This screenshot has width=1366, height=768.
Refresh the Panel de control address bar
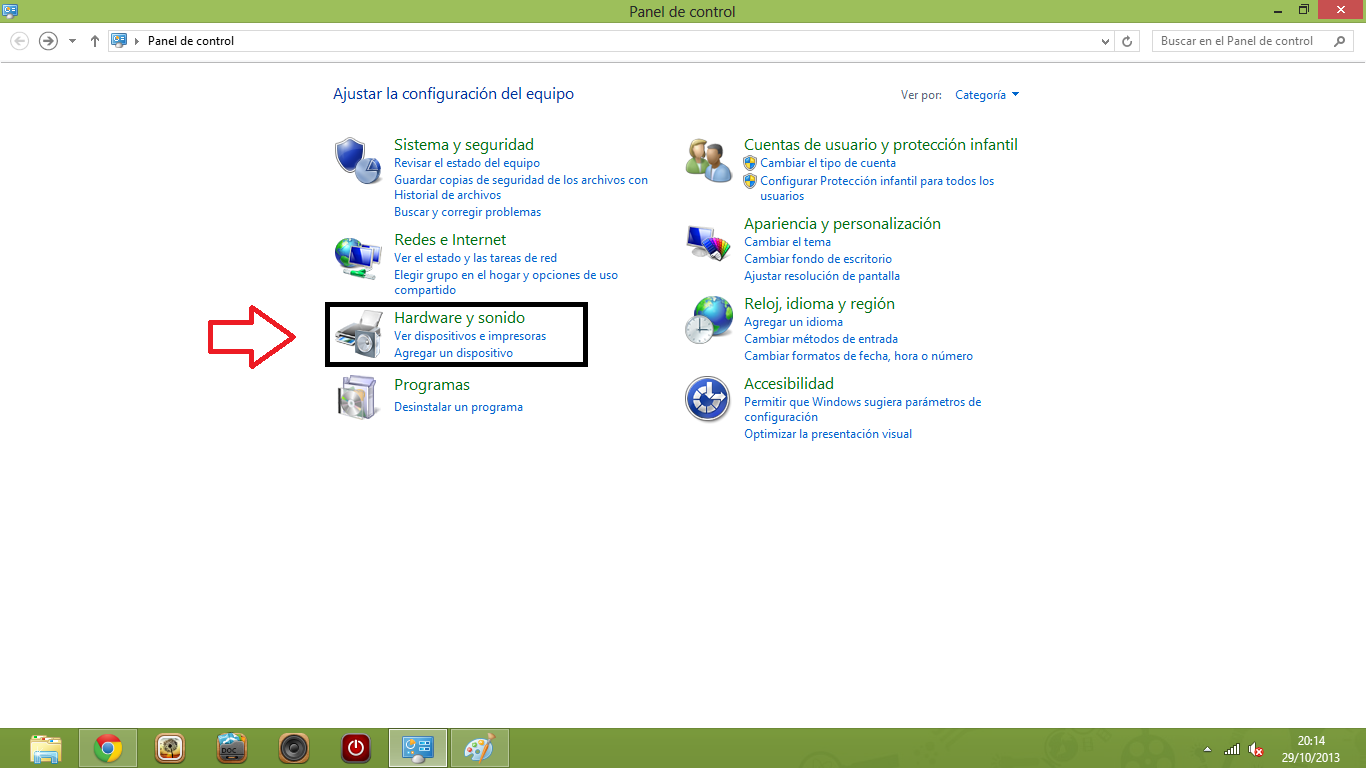1128,41
